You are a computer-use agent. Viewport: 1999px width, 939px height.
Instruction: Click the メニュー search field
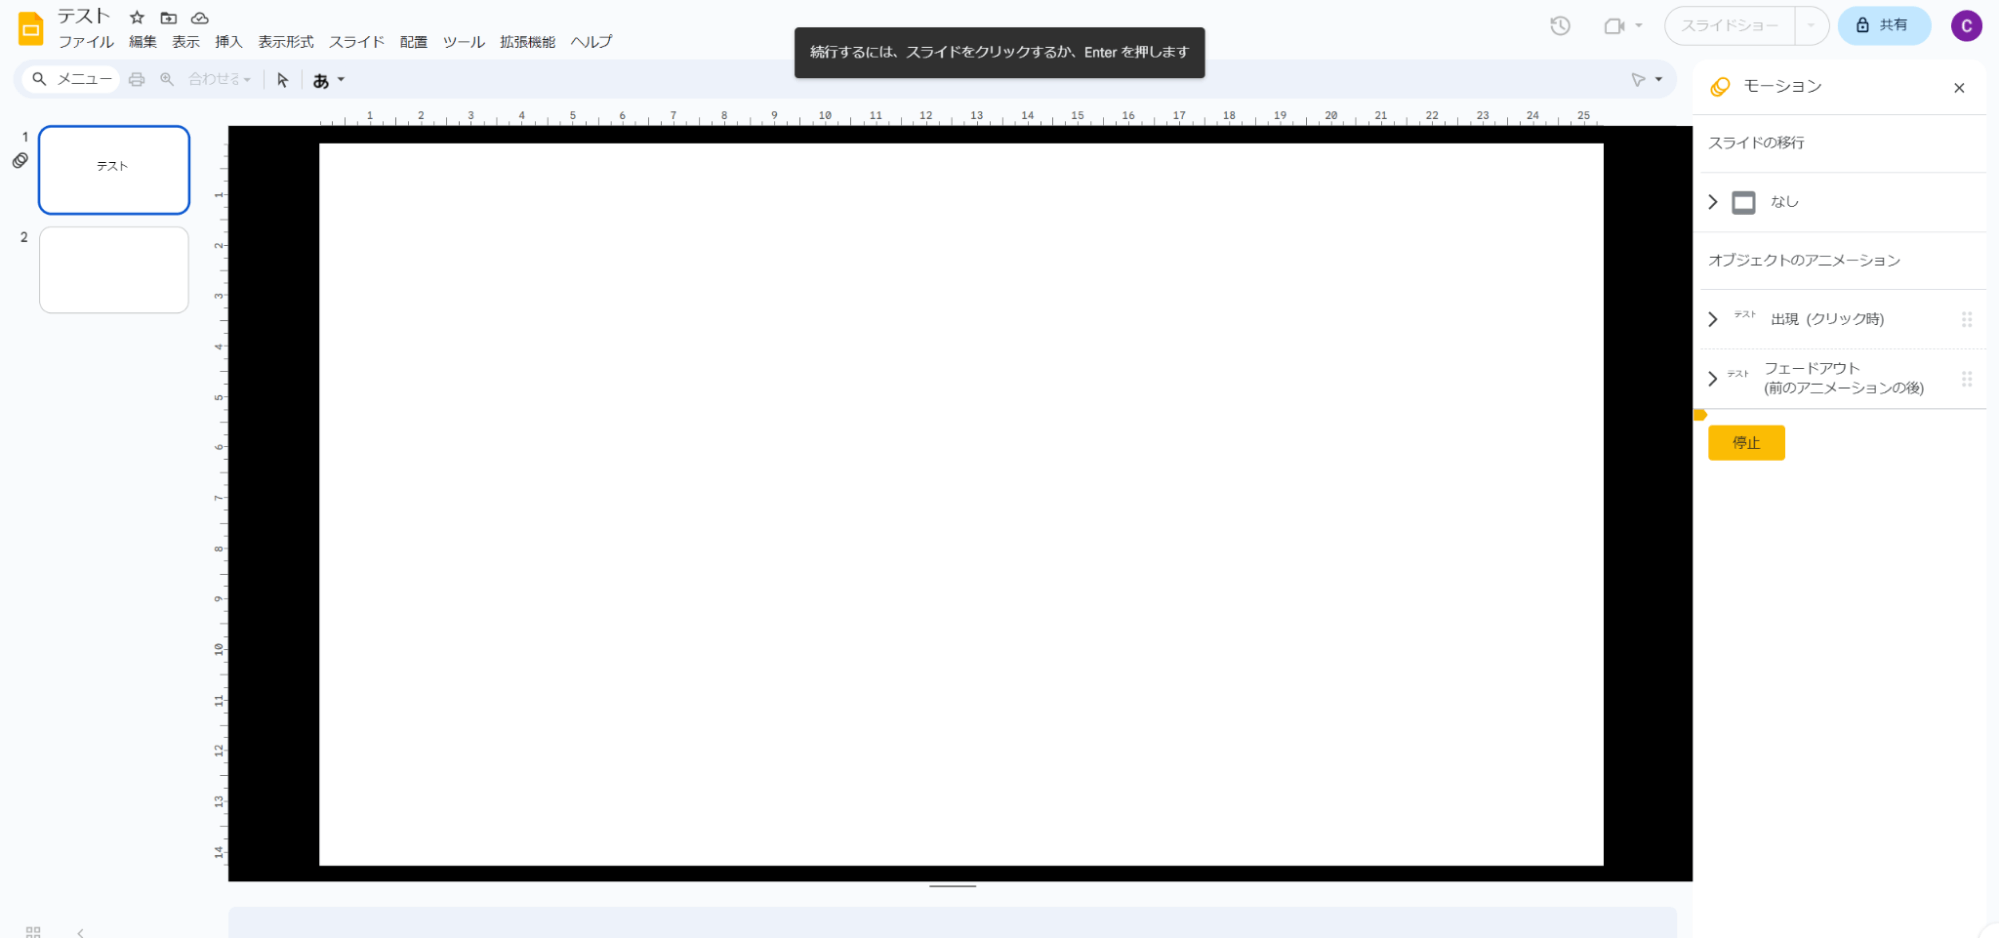(x=70, y=79)
